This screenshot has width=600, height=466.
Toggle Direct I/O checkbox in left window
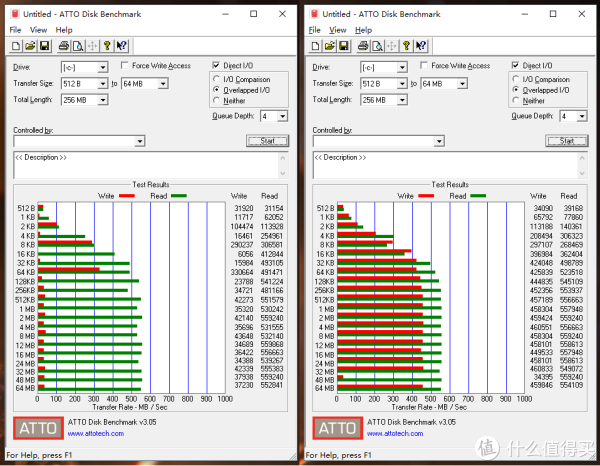tap(216, 65)
